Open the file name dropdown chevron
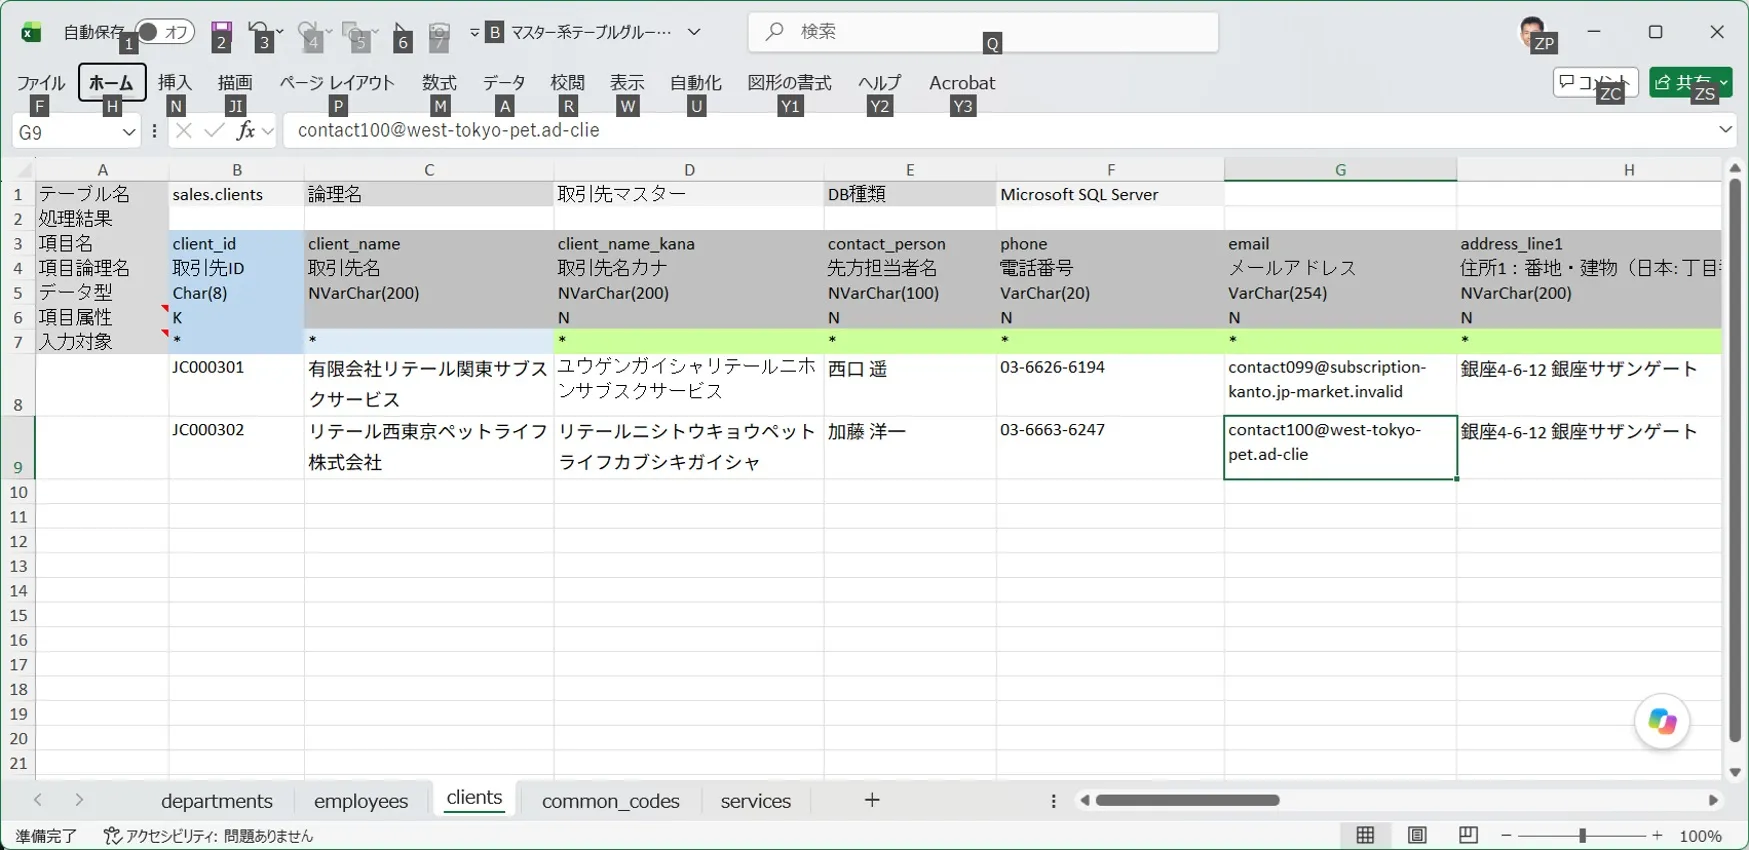Image resolution: width=1749 pixels, height=850 pixels. point(694,32)
